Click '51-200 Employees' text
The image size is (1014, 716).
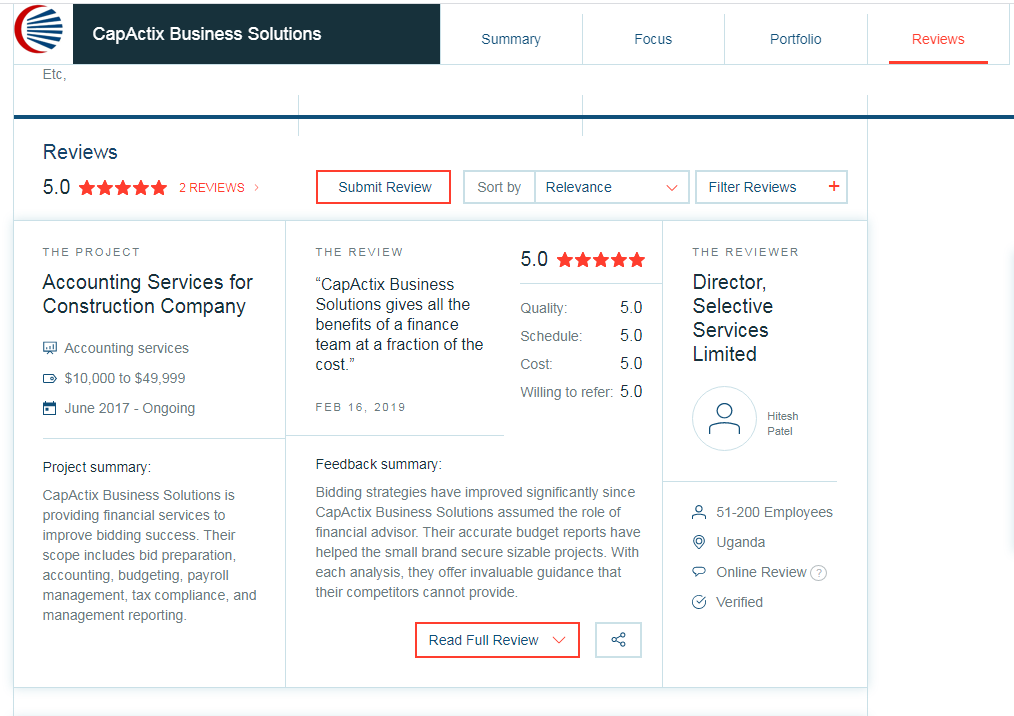[774, 512]
